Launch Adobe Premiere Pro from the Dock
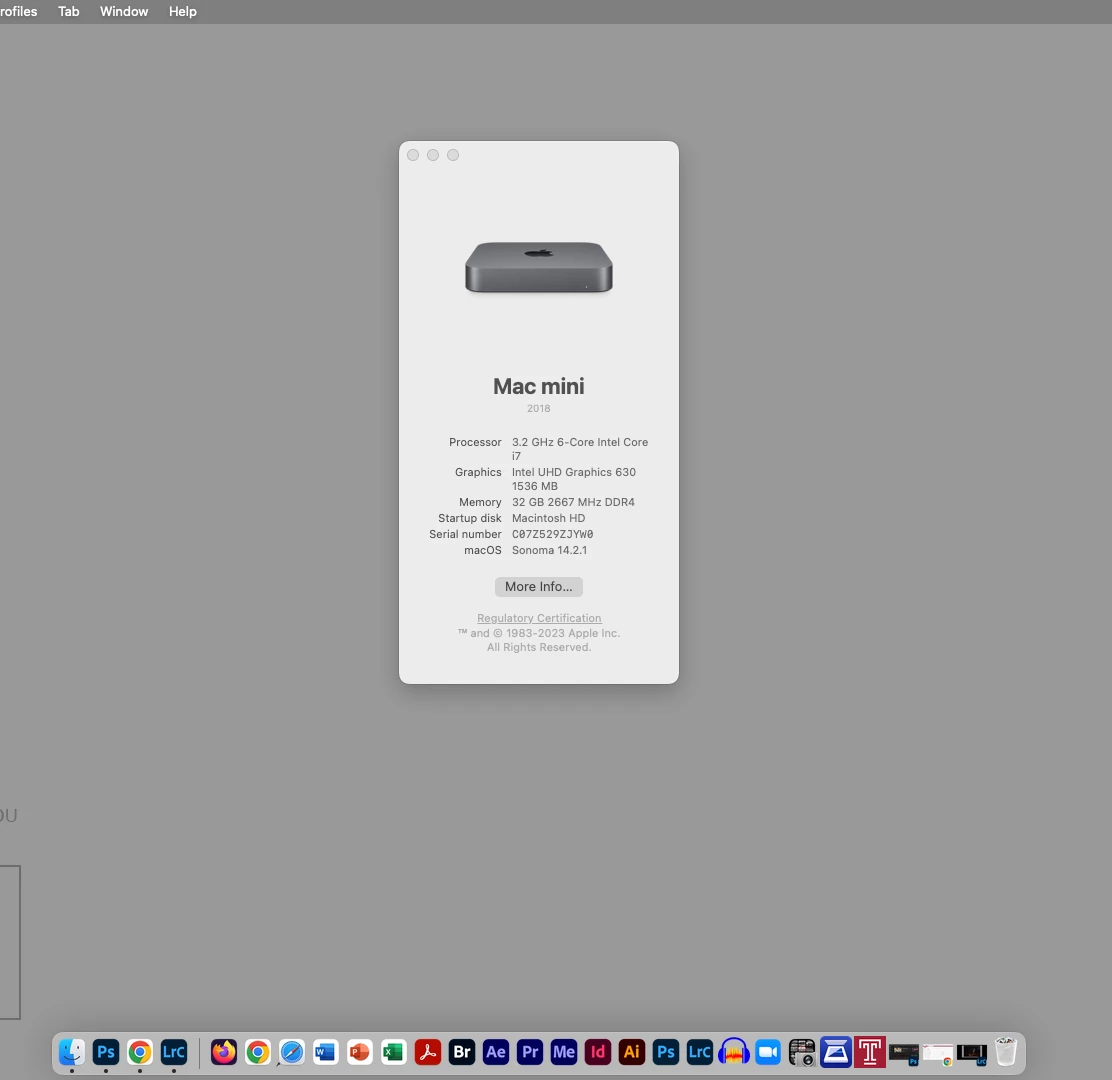The image size is (1112, 1080). pyautogui.click(x=530, y=1052)
